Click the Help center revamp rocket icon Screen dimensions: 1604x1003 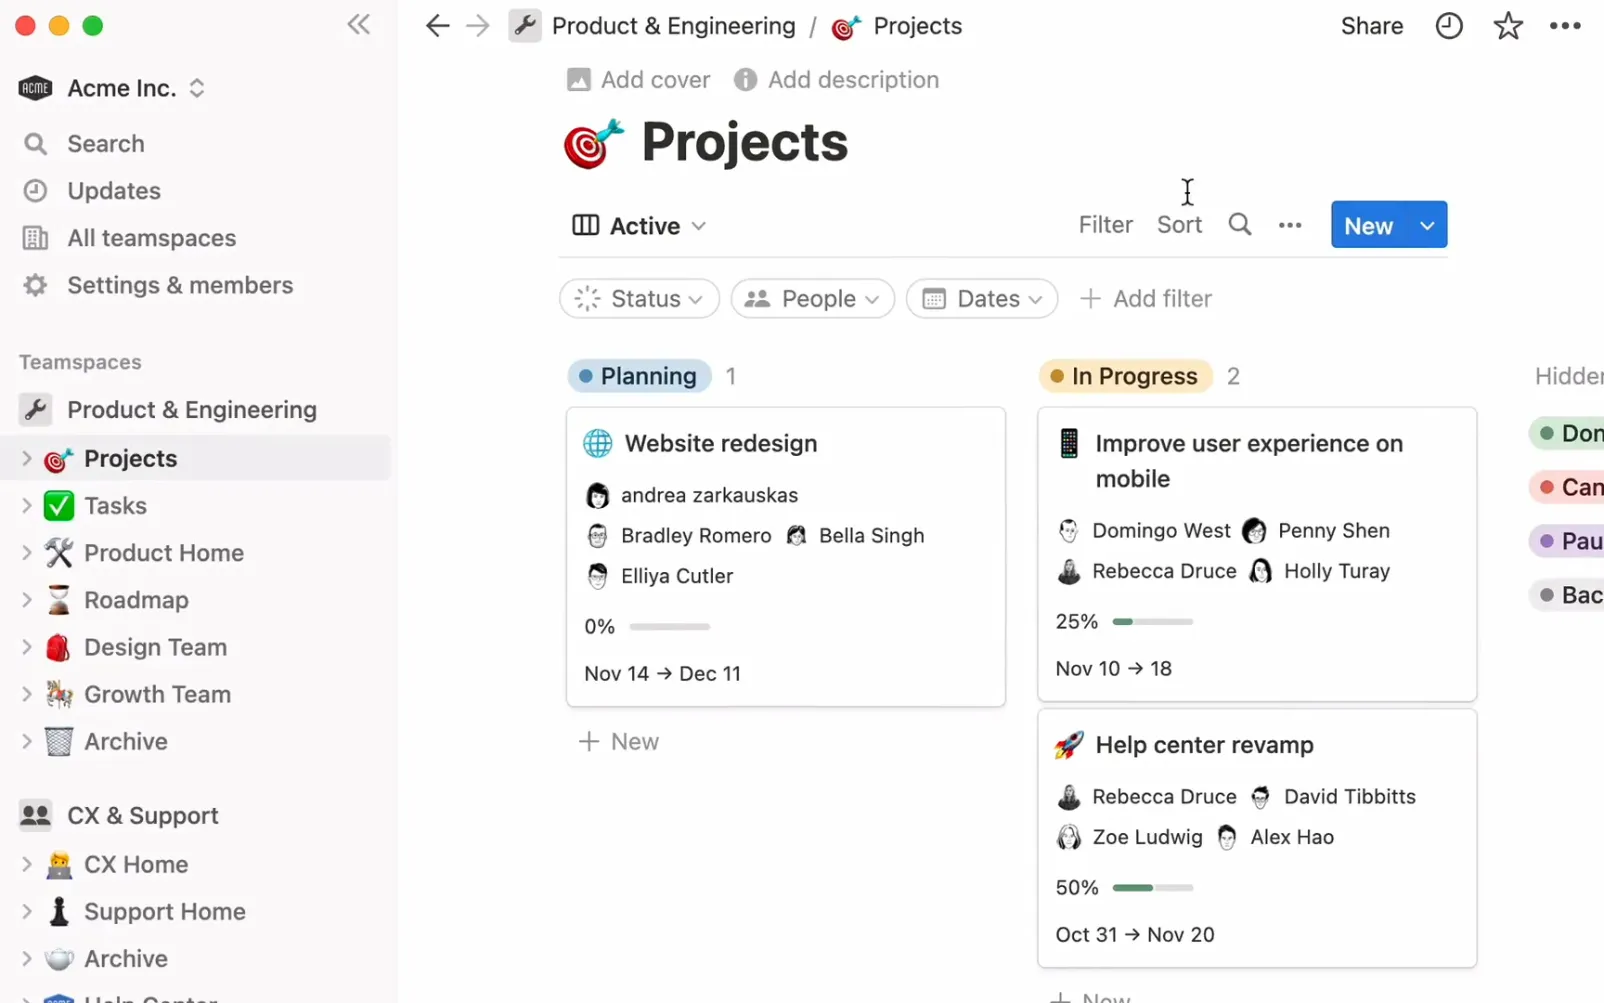click(x=1069, y=745)
